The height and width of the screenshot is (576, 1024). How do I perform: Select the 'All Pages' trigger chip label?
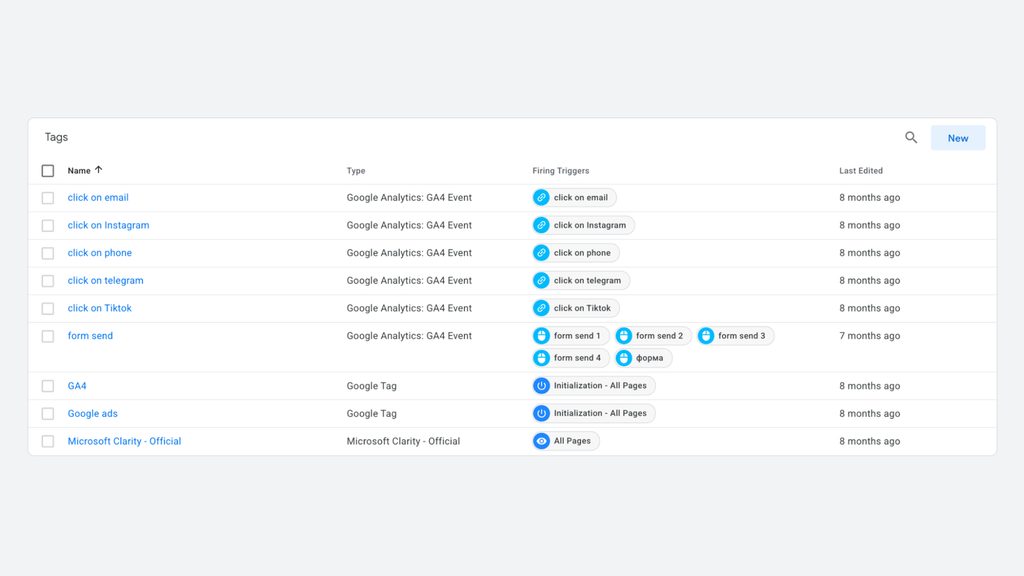572,441
